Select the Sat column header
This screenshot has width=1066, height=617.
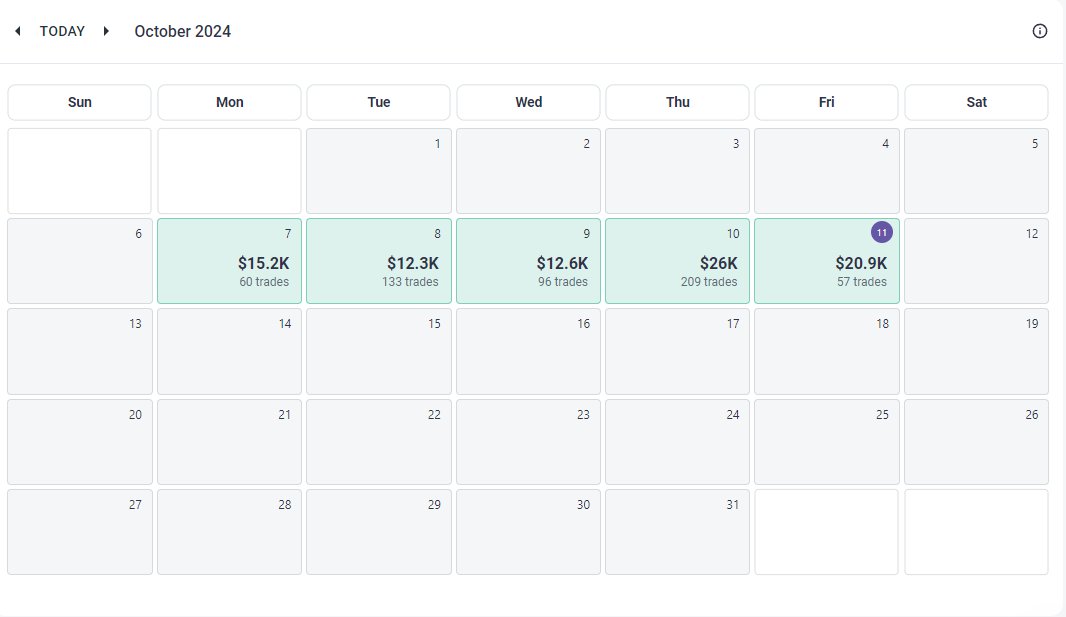pos(976,103)
